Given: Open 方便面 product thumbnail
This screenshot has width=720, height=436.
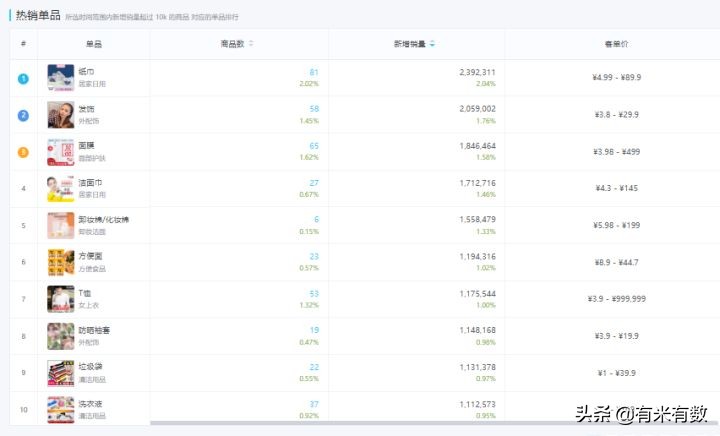Looking at the screenshot, I should tap(61, 263).
